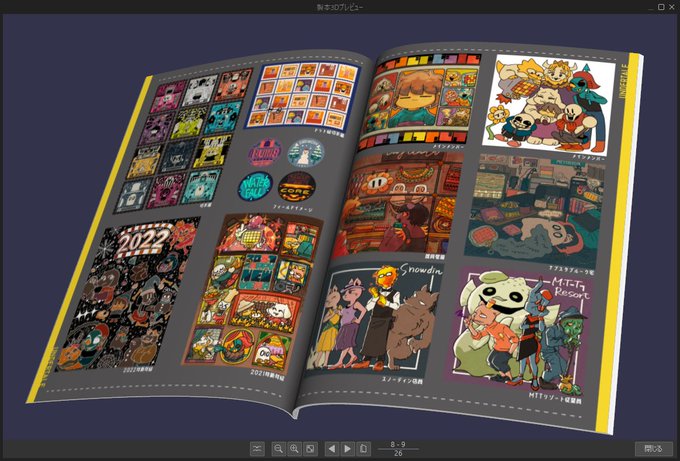Click the 製本3Dプレビュー window title

tap(340, 7)
